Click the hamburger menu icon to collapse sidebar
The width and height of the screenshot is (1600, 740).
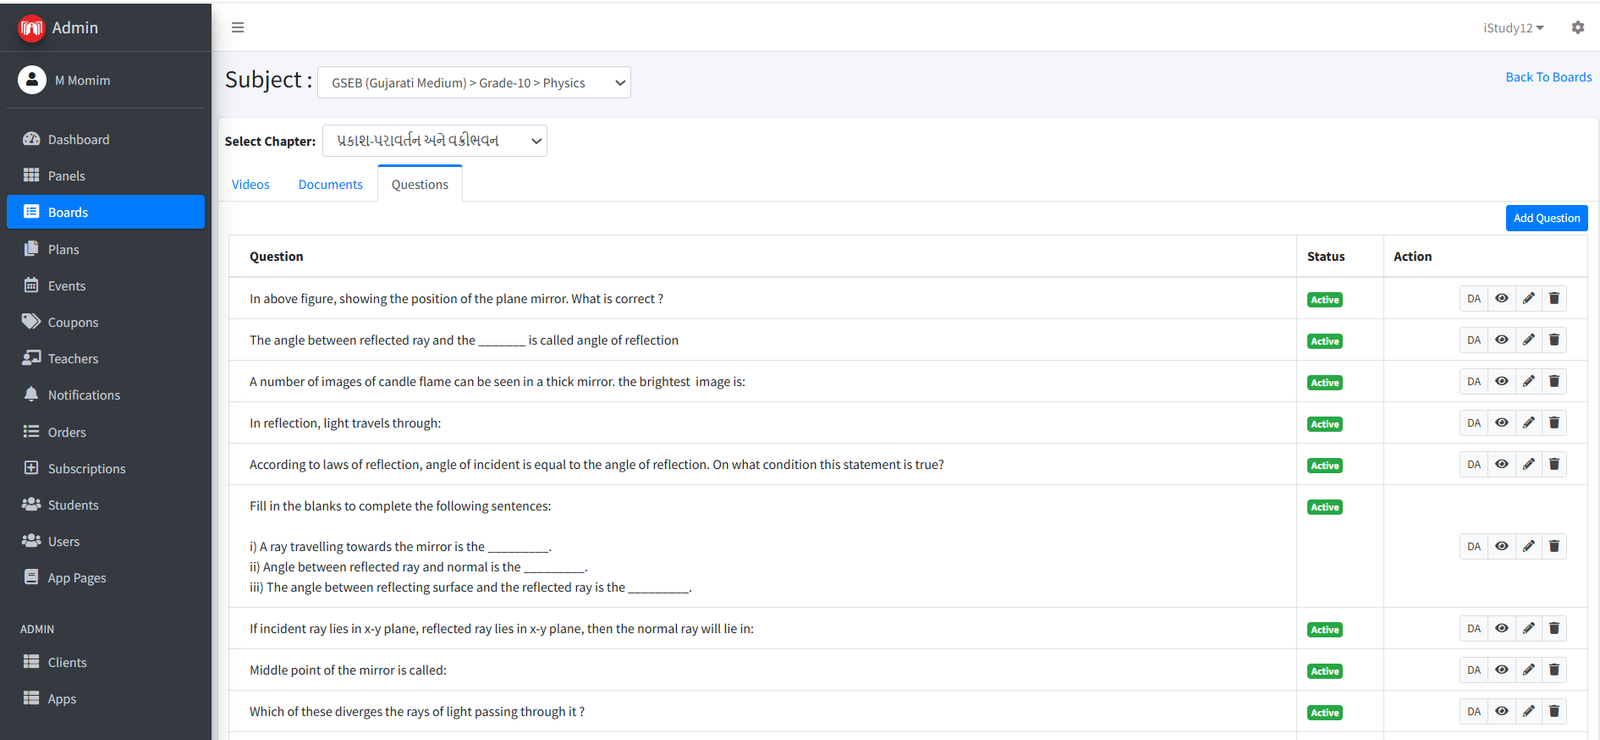coord(238,27)
